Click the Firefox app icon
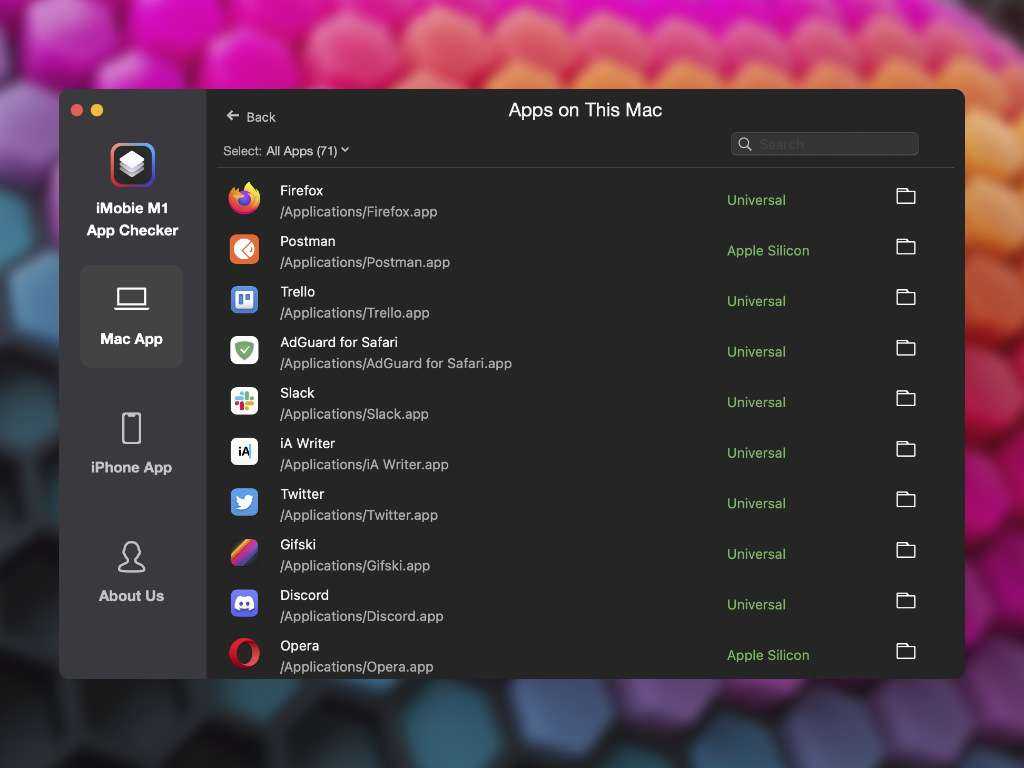The height and width of the screenshot is (768, 1024). pyautogui.click(x=244, y=199)
